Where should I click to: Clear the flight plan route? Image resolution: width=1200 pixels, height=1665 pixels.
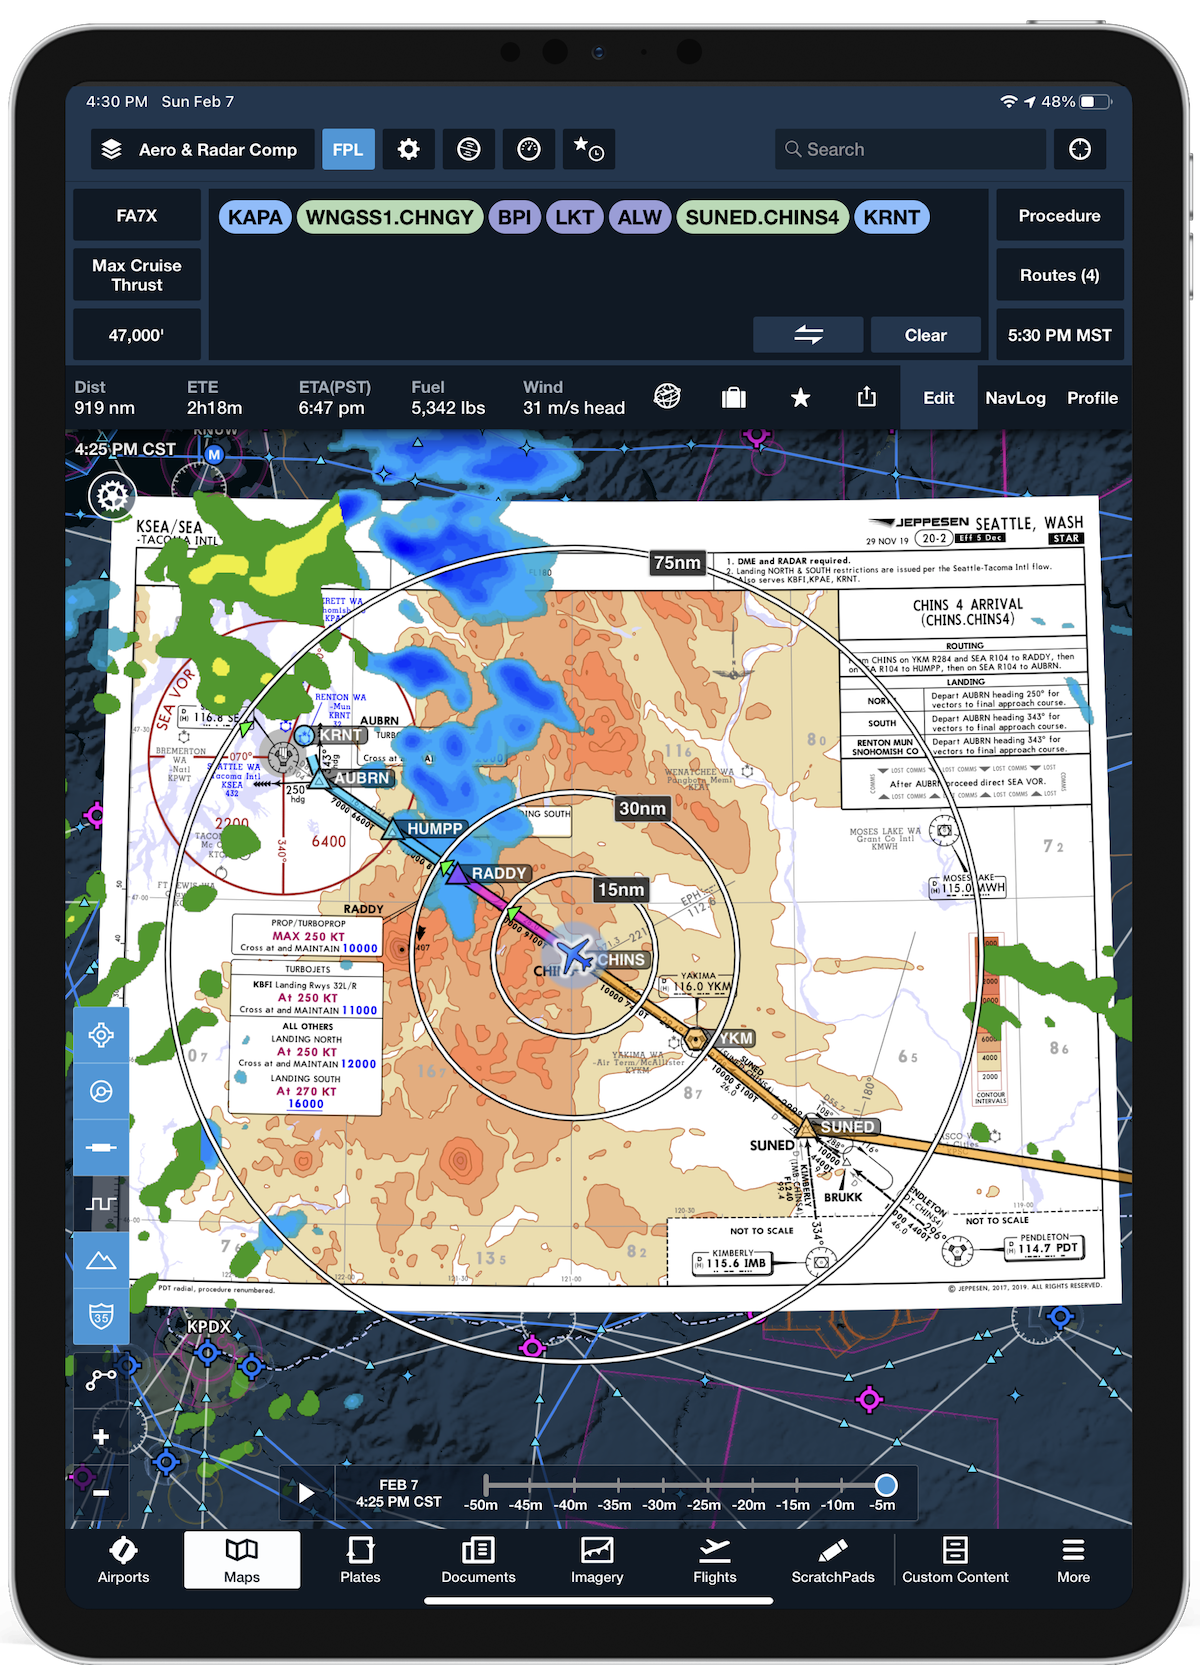click(926, 335)
